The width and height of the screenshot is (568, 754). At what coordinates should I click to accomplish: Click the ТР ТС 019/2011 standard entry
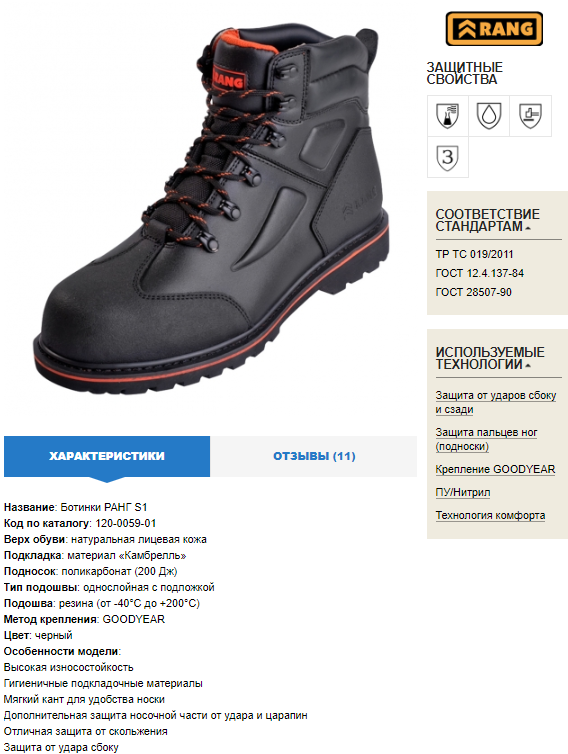[474, 254]
